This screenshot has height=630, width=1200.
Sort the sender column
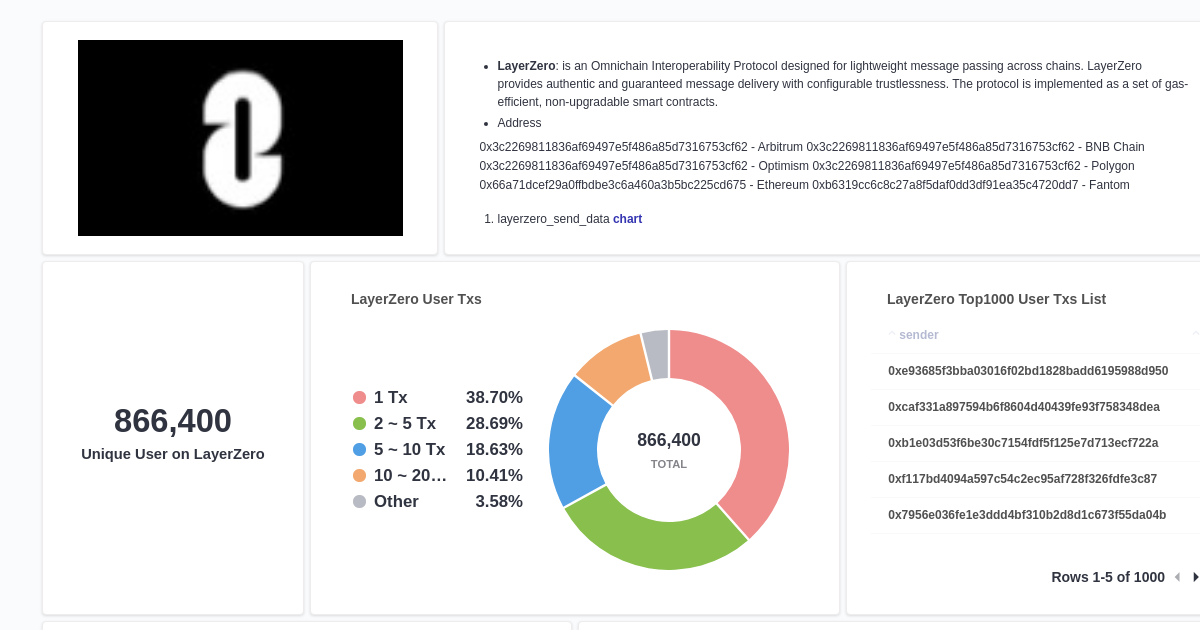(919, 334)
